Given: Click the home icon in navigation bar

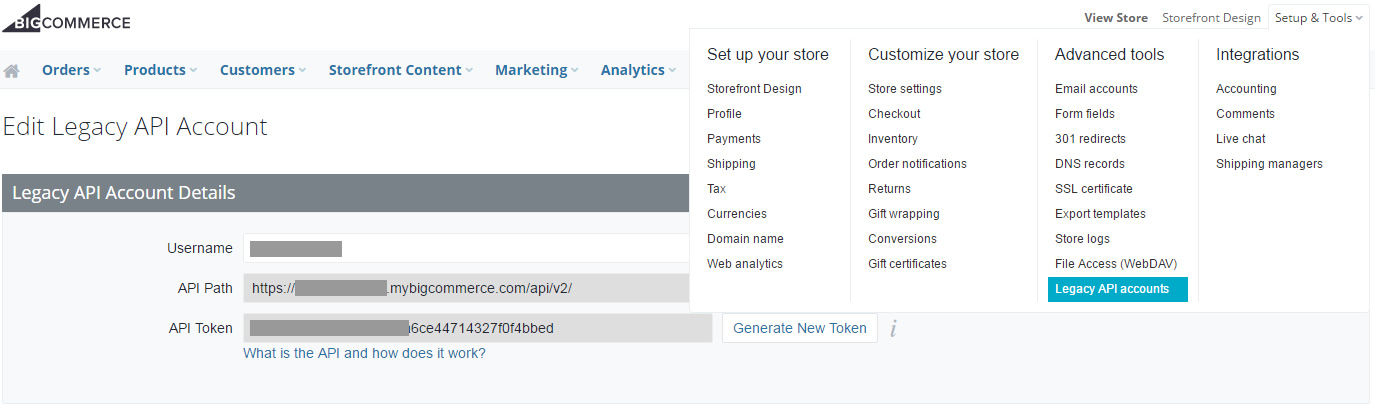Looking at the screenshot, I should click(12, 71).
